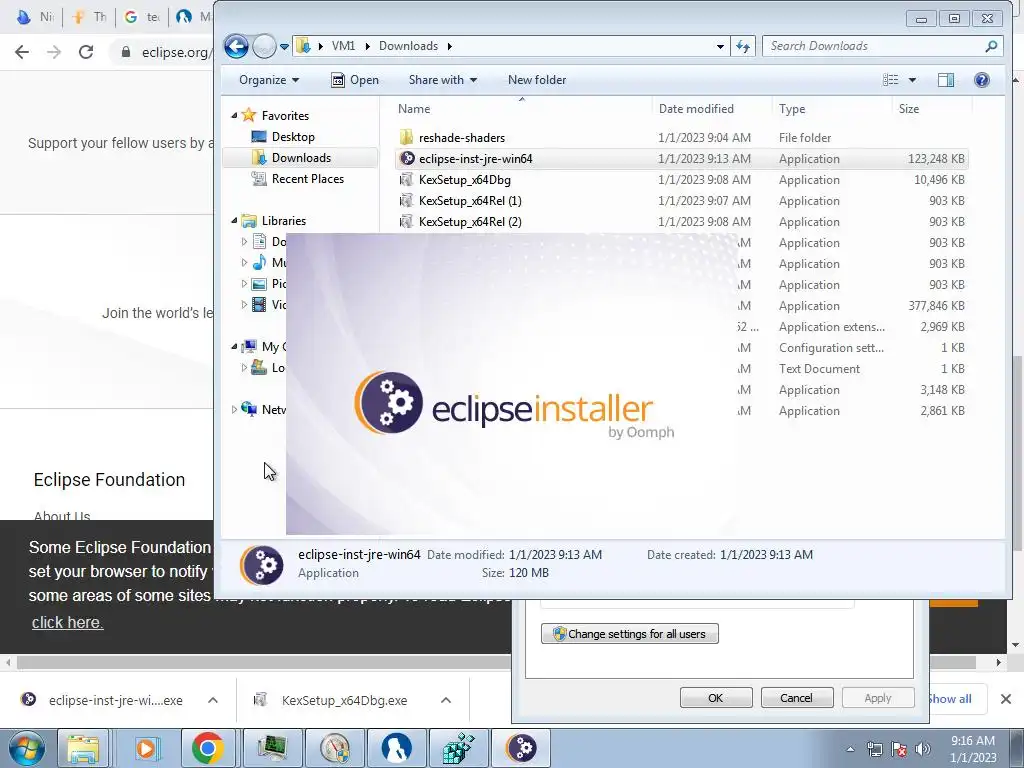1024x768 pixels.
Task: Open the Windows Start menu
Action: click(25, 748)
